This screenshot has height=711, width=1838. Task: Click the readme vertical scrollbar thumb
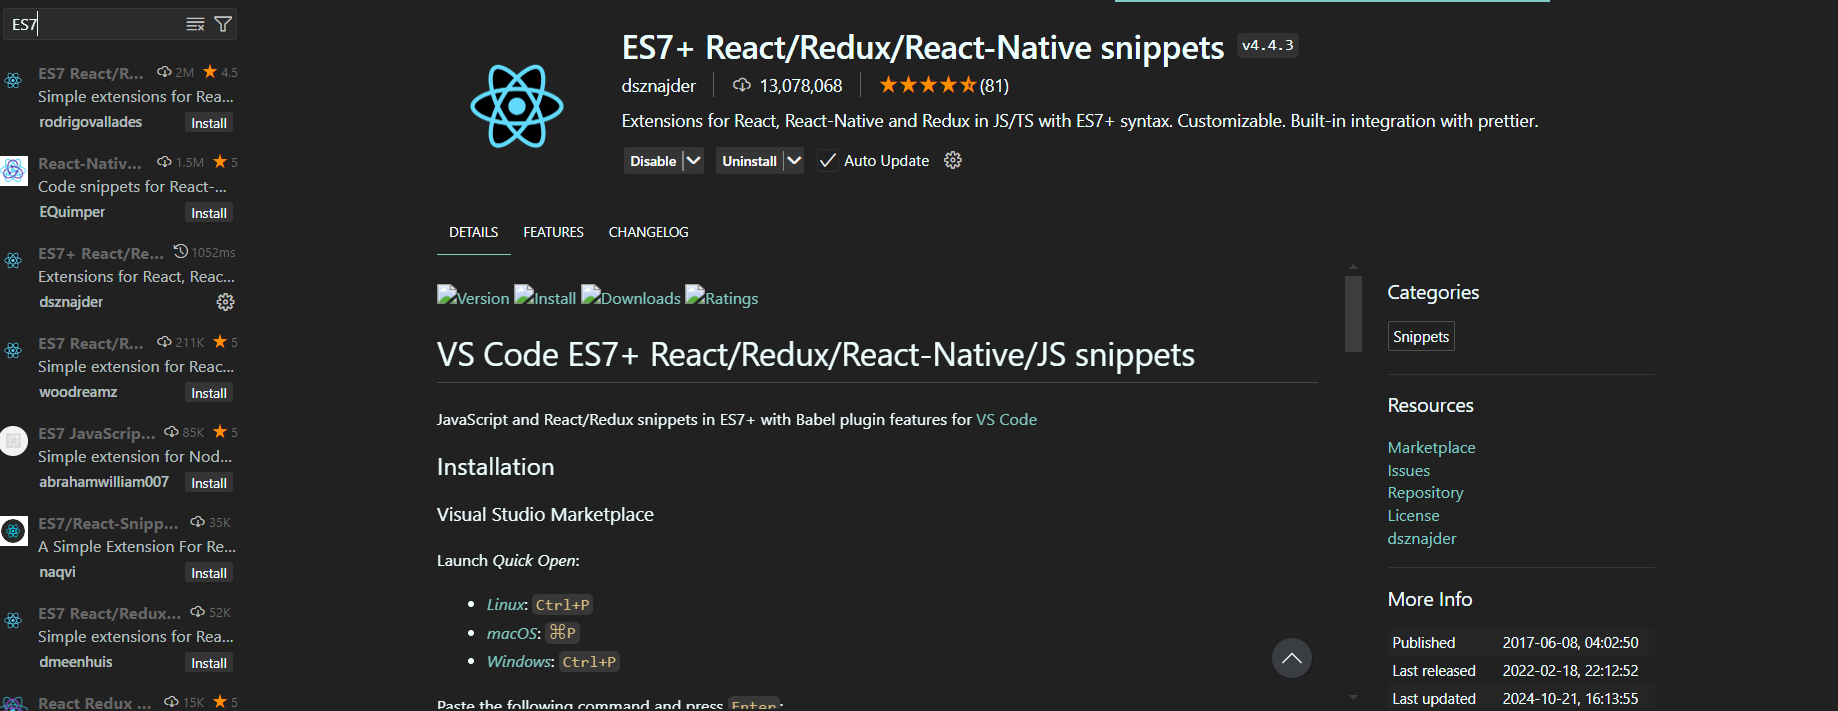1353,314
